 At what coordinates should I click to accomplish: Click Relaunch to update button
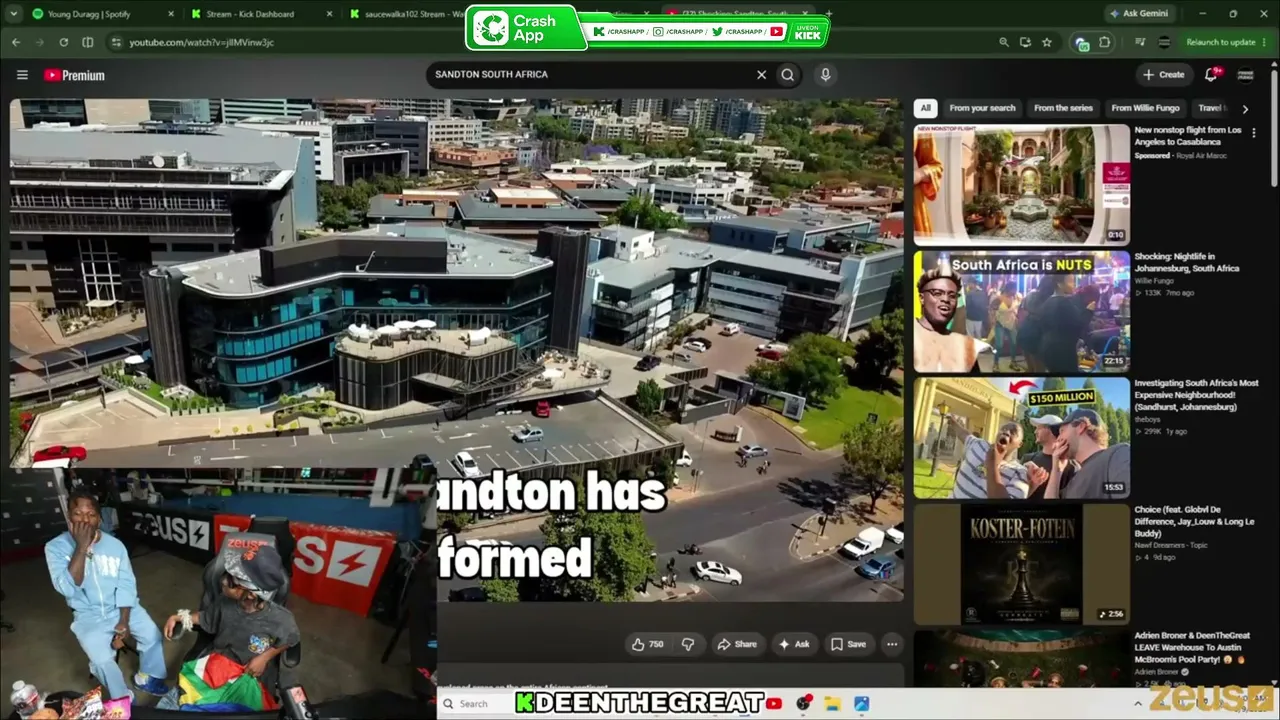(x=1220, y=42)
